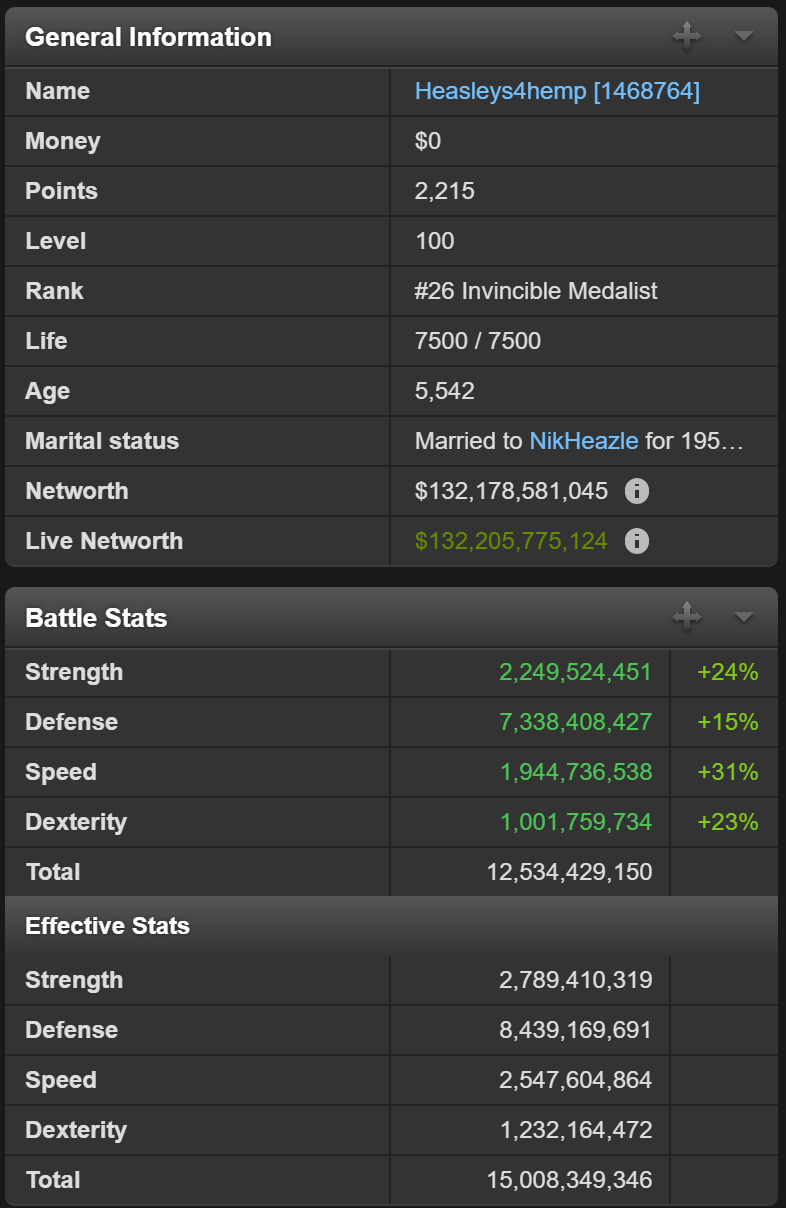The height and width of the screenshot is (1208, 786).
Task: Open the NikHeazle spouse profile link
Action: point(584,441)
